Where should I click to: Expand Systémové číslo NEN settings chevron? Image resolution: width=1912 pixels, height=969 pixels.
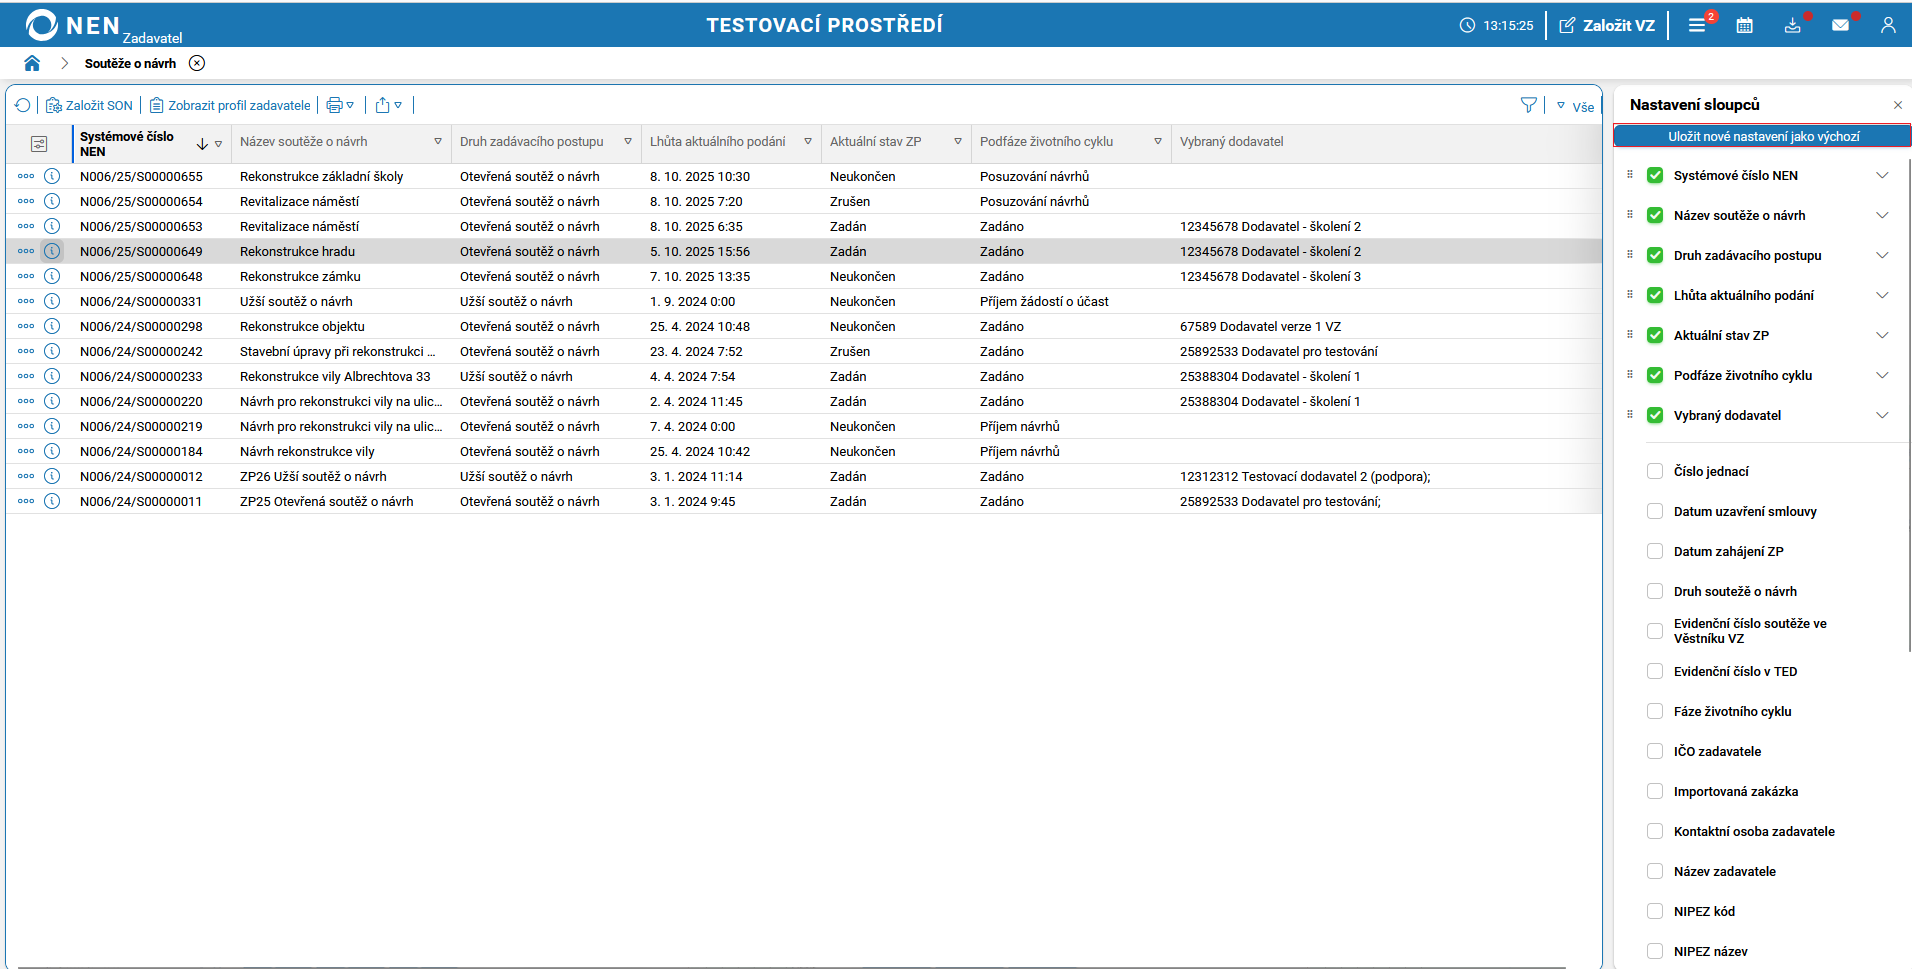click(1882, 175)
